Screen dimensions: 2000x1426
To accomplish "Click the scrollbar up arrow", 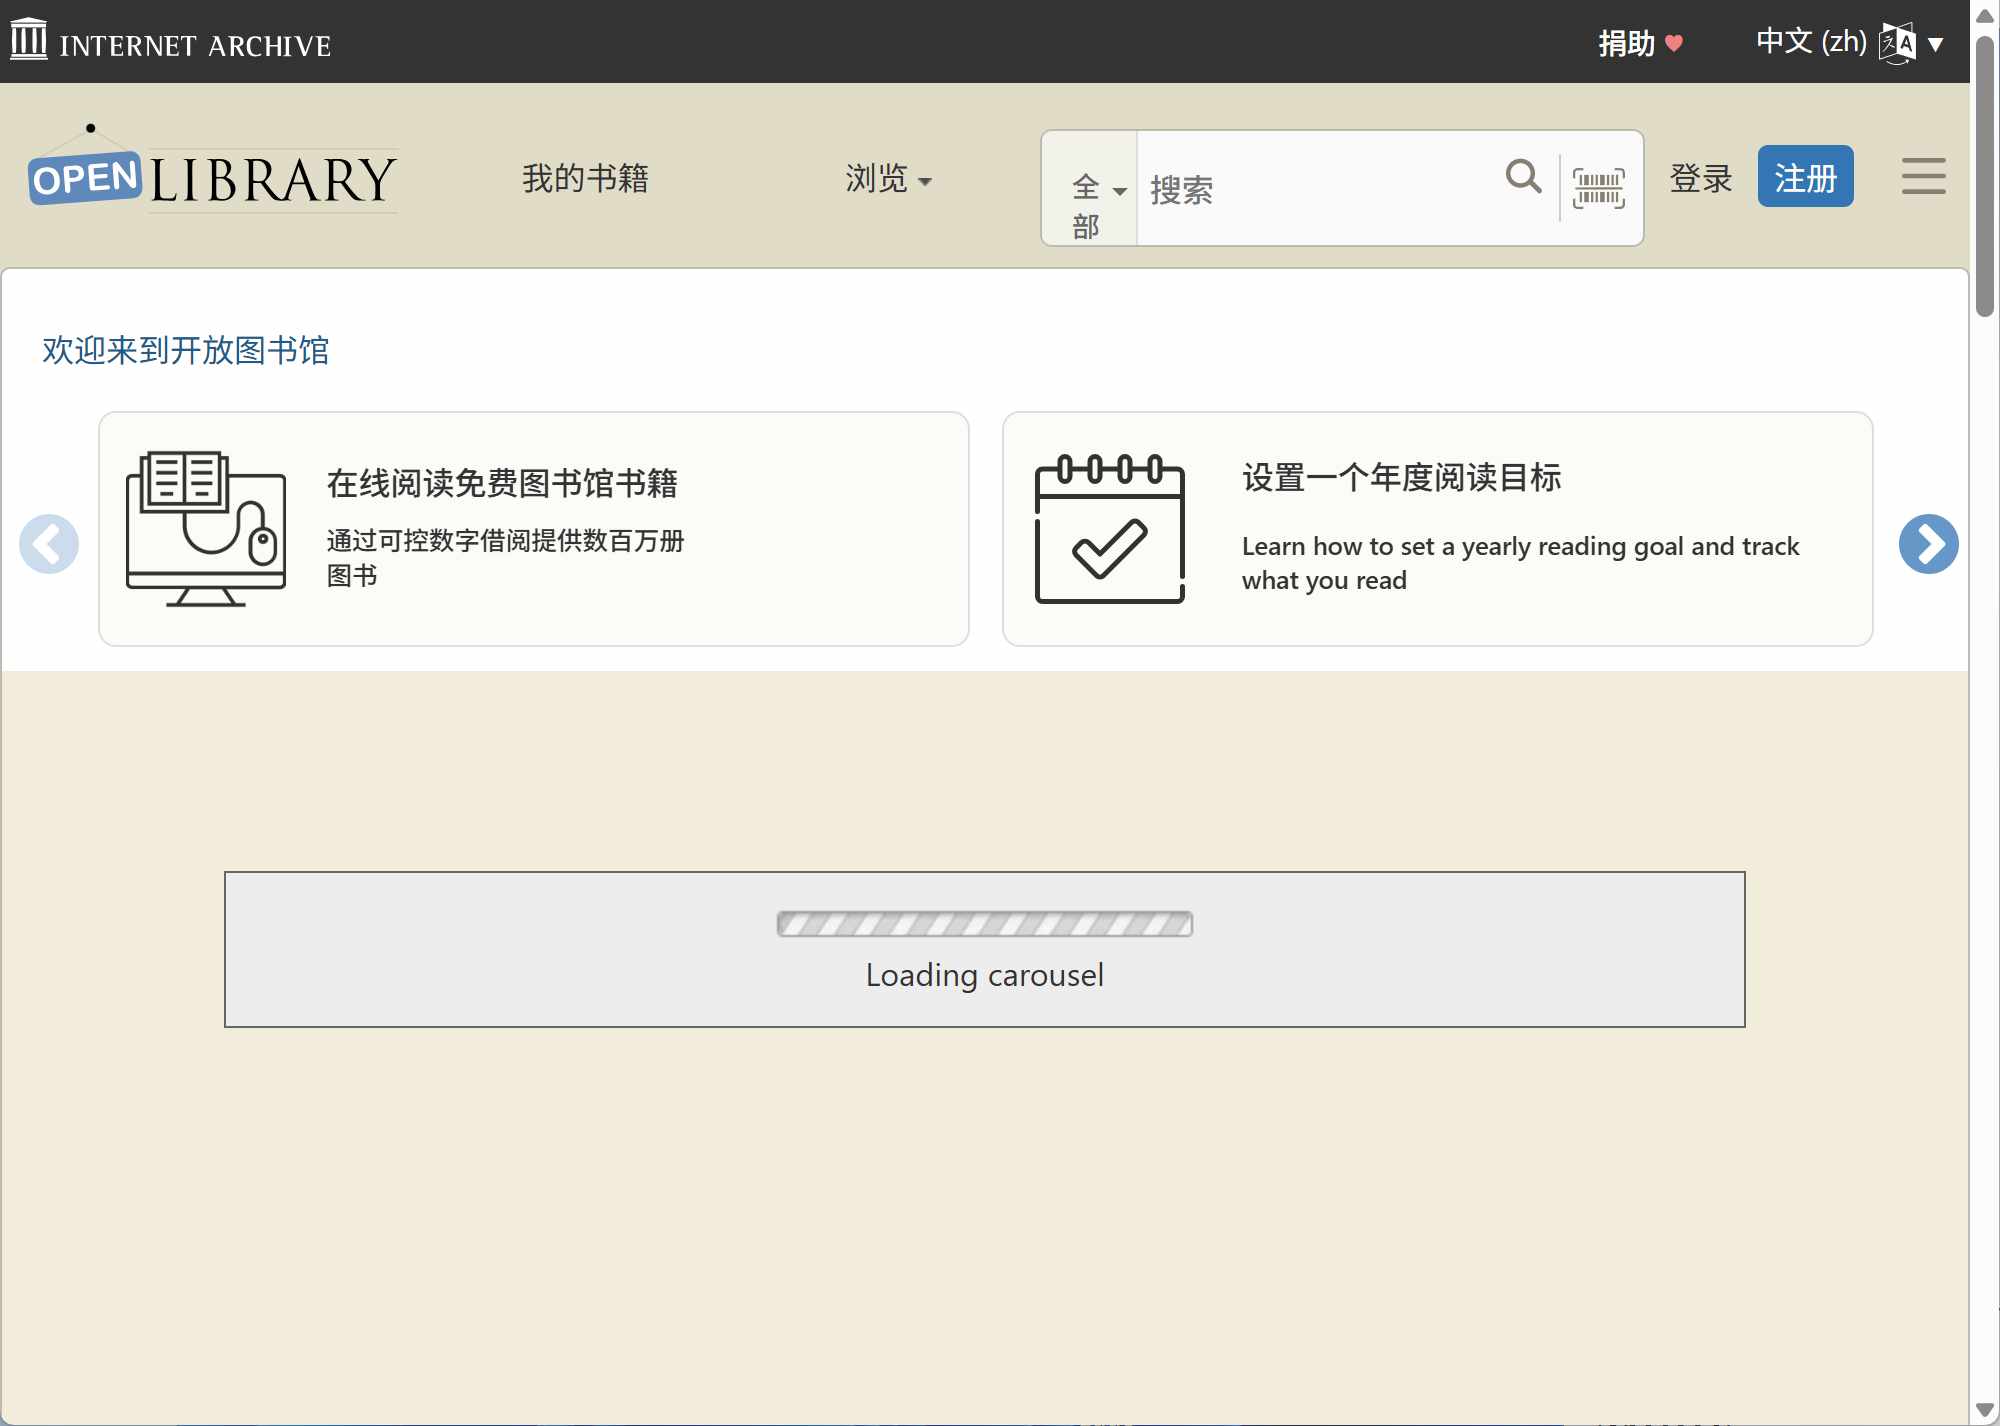I will click(1985, 15).
